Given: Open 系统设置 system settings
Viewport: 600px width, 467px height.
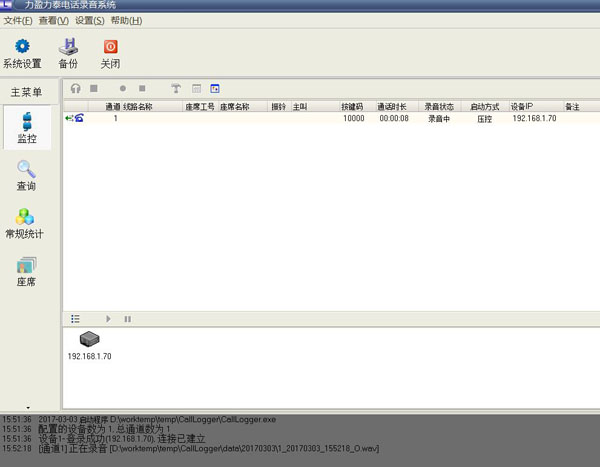Looking at the screenshot, I should click(x=22, y=52).
